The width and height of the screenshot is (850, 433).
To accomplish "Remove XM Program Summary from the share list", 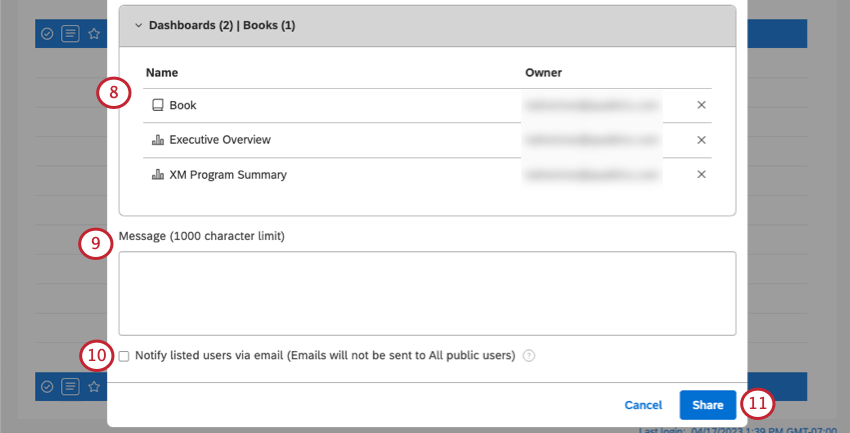I will pyautogui.click(x=701, y=175).
